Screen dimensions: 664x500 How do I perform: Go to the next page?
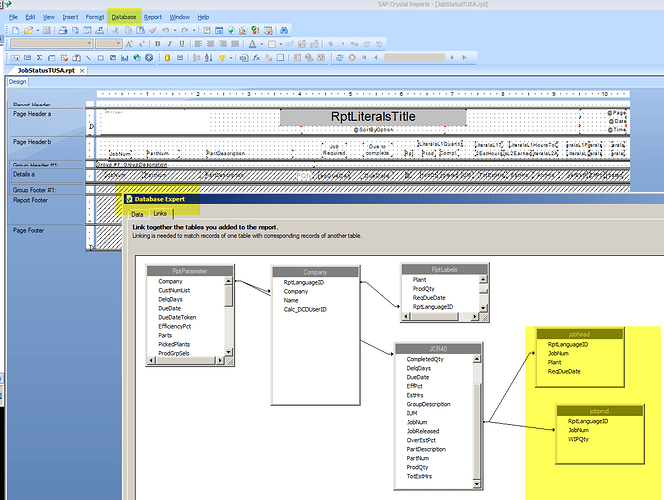[452, 58]
